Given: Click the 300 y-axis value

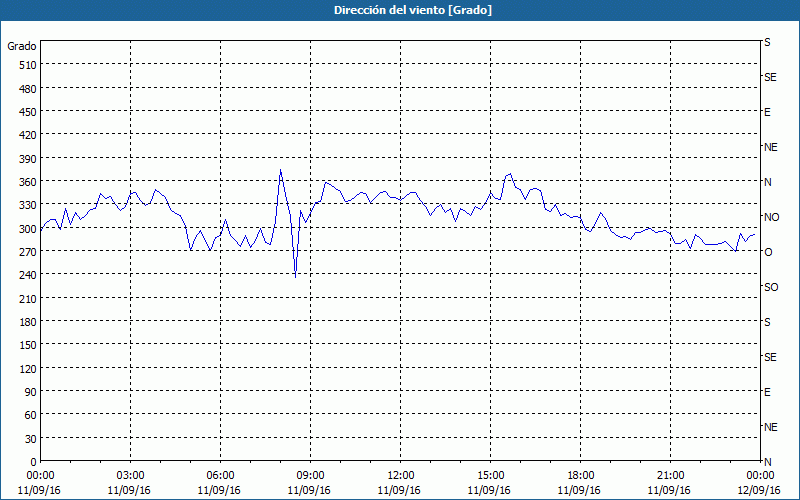Looking at the screenshot, I should [28, 229].
